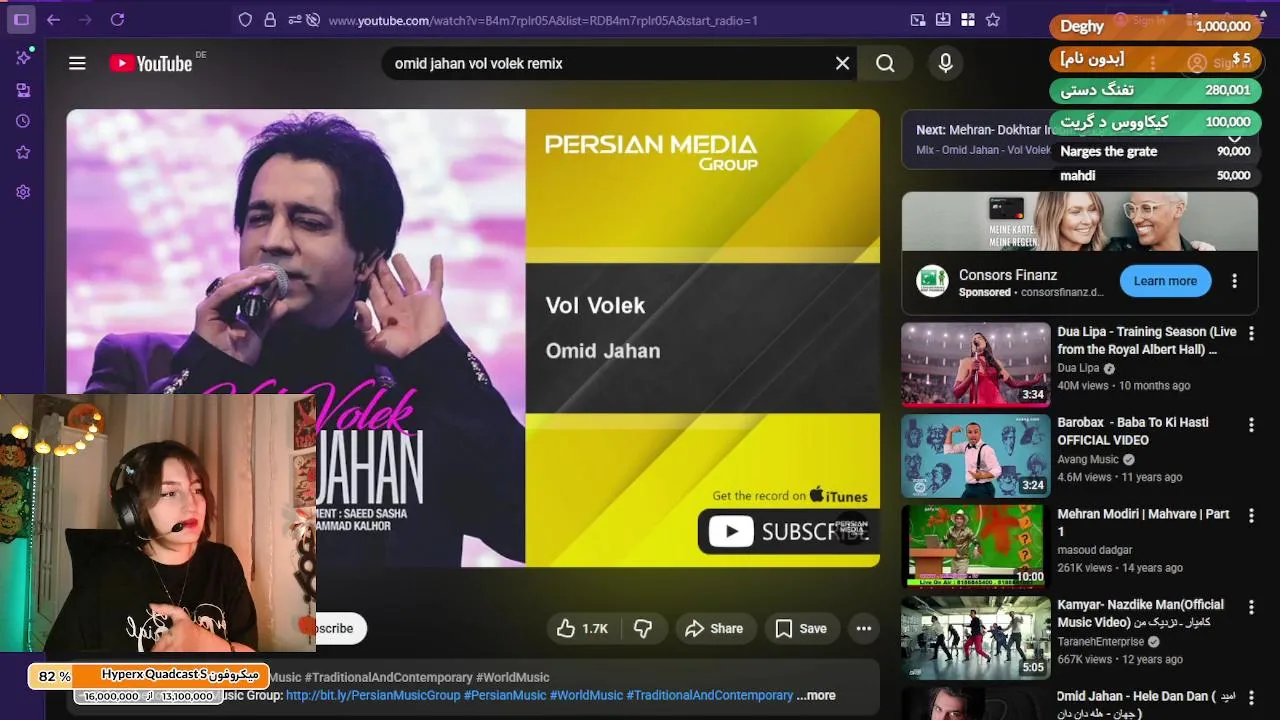Open the three-dot menu for Kamyar Nazdike Man
This screenshot has height=720, width=1280.
[x=1250, y=607]
